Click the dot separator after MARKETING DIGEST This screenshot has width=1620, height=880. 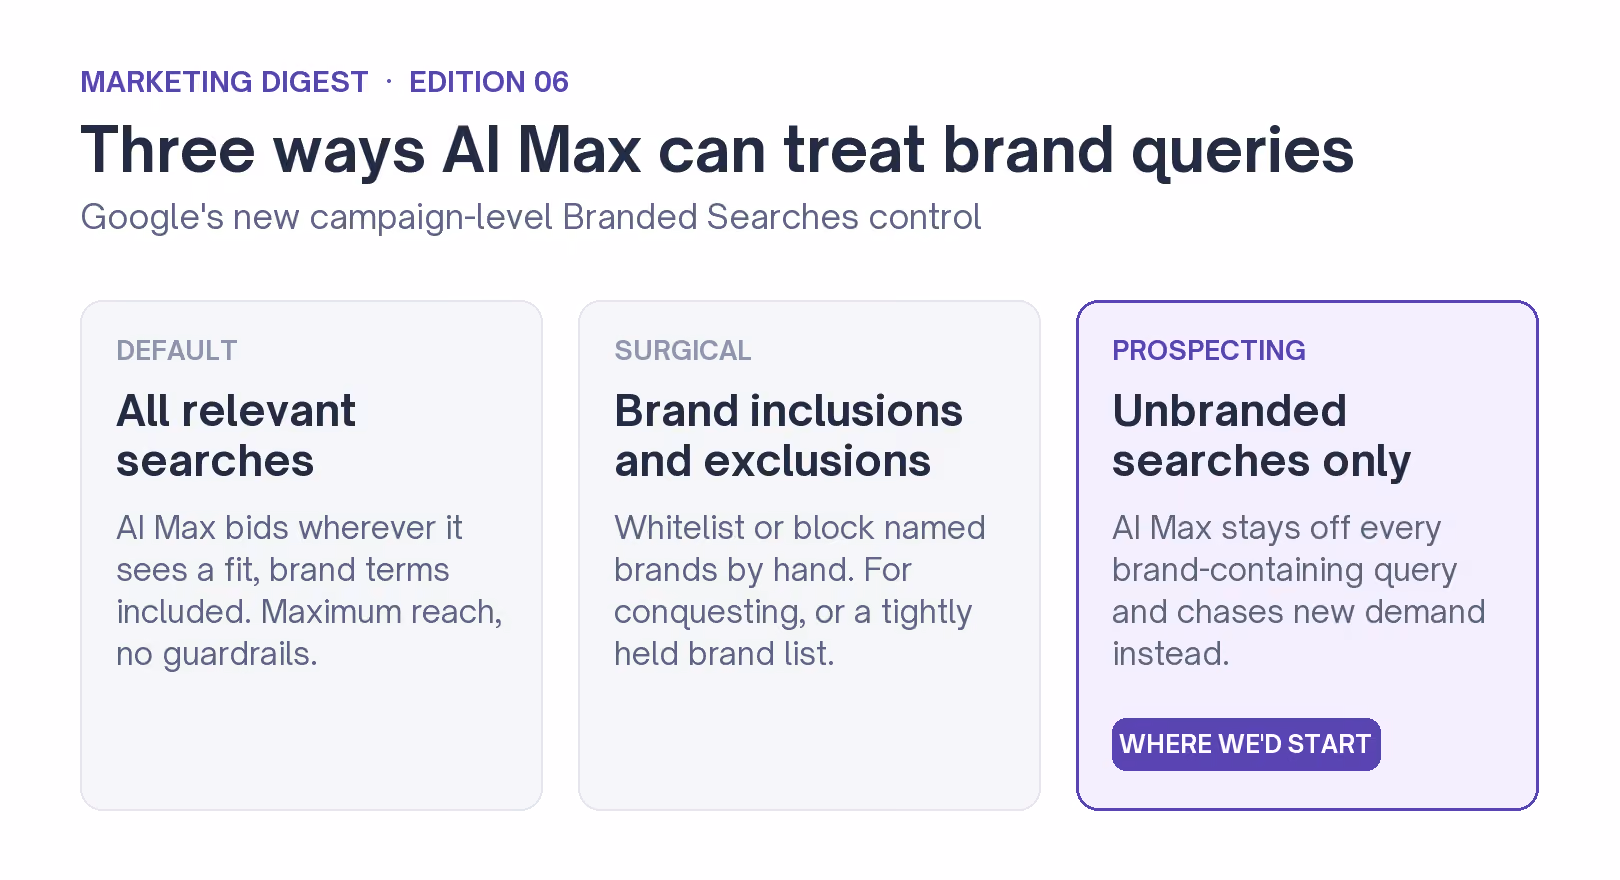pyautogui.click(x=389, y=82)
